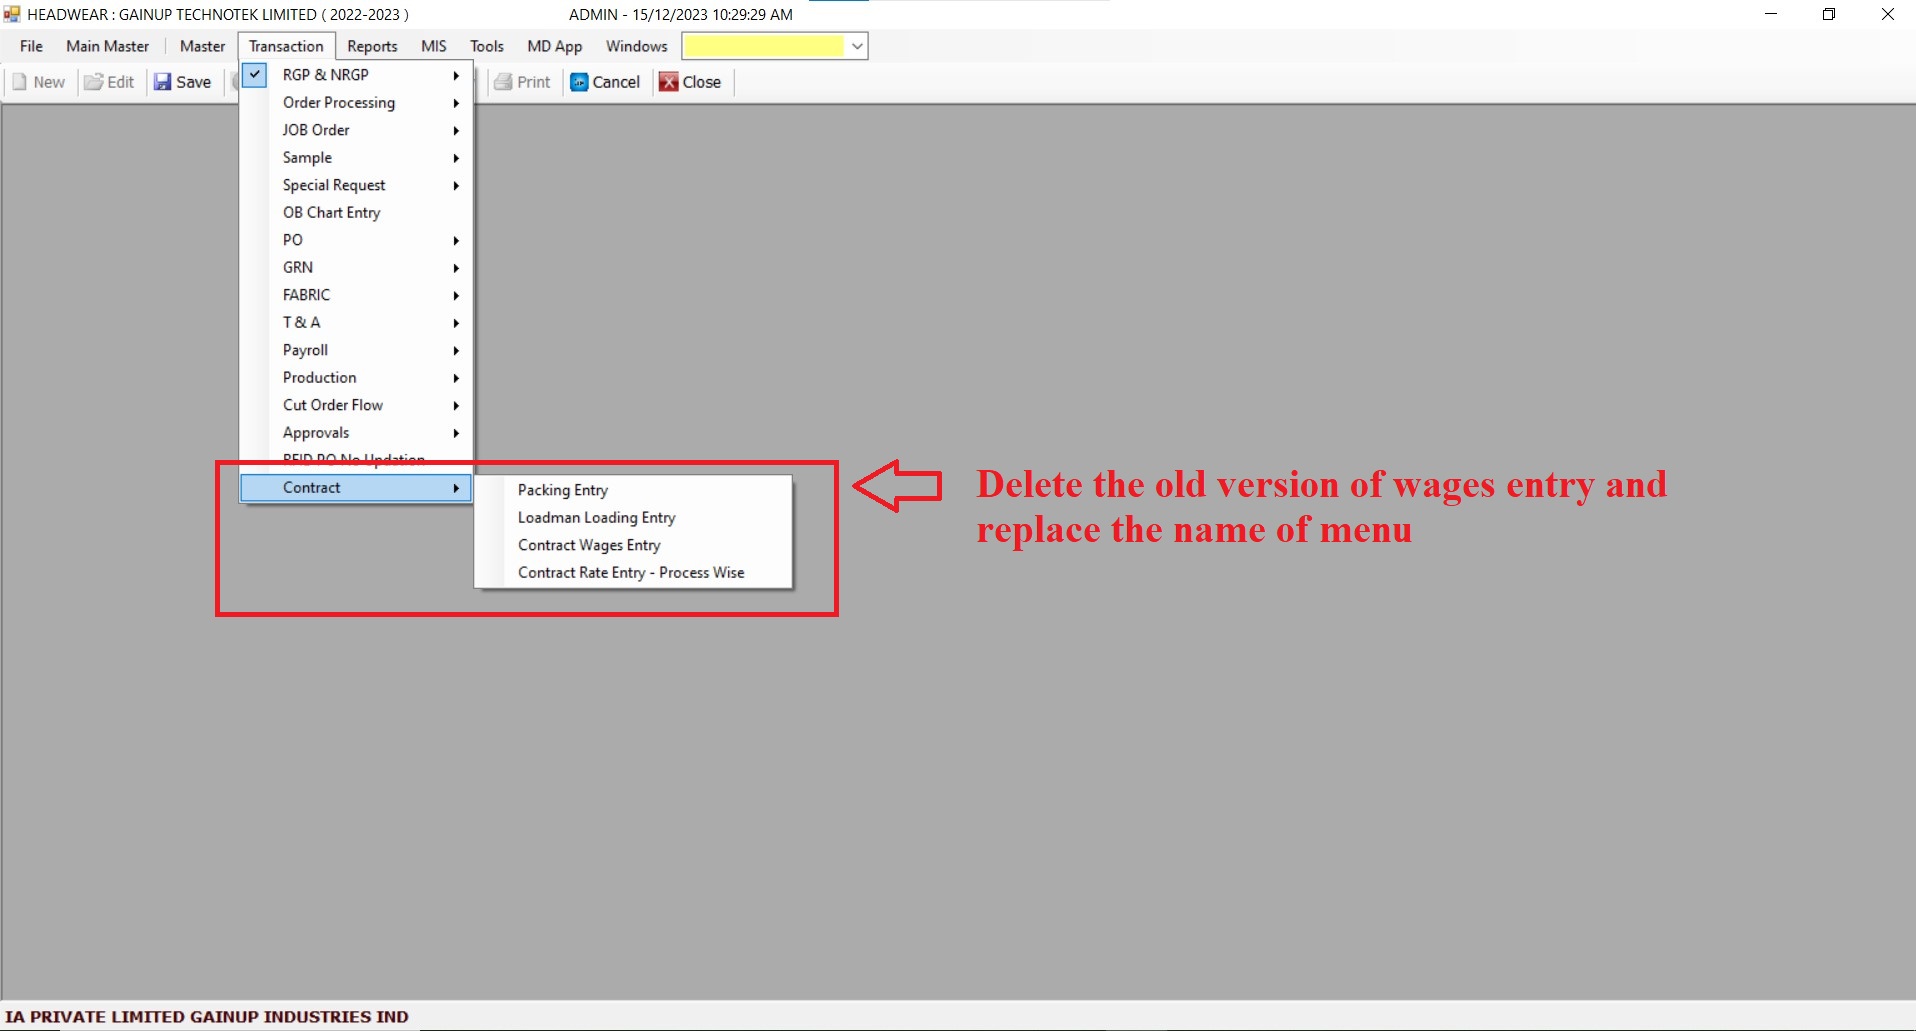Image resolution: width=1916 pixels, height=1031 pixels.
Task: Restore down the application window
Action: (x=1828, y=14)
